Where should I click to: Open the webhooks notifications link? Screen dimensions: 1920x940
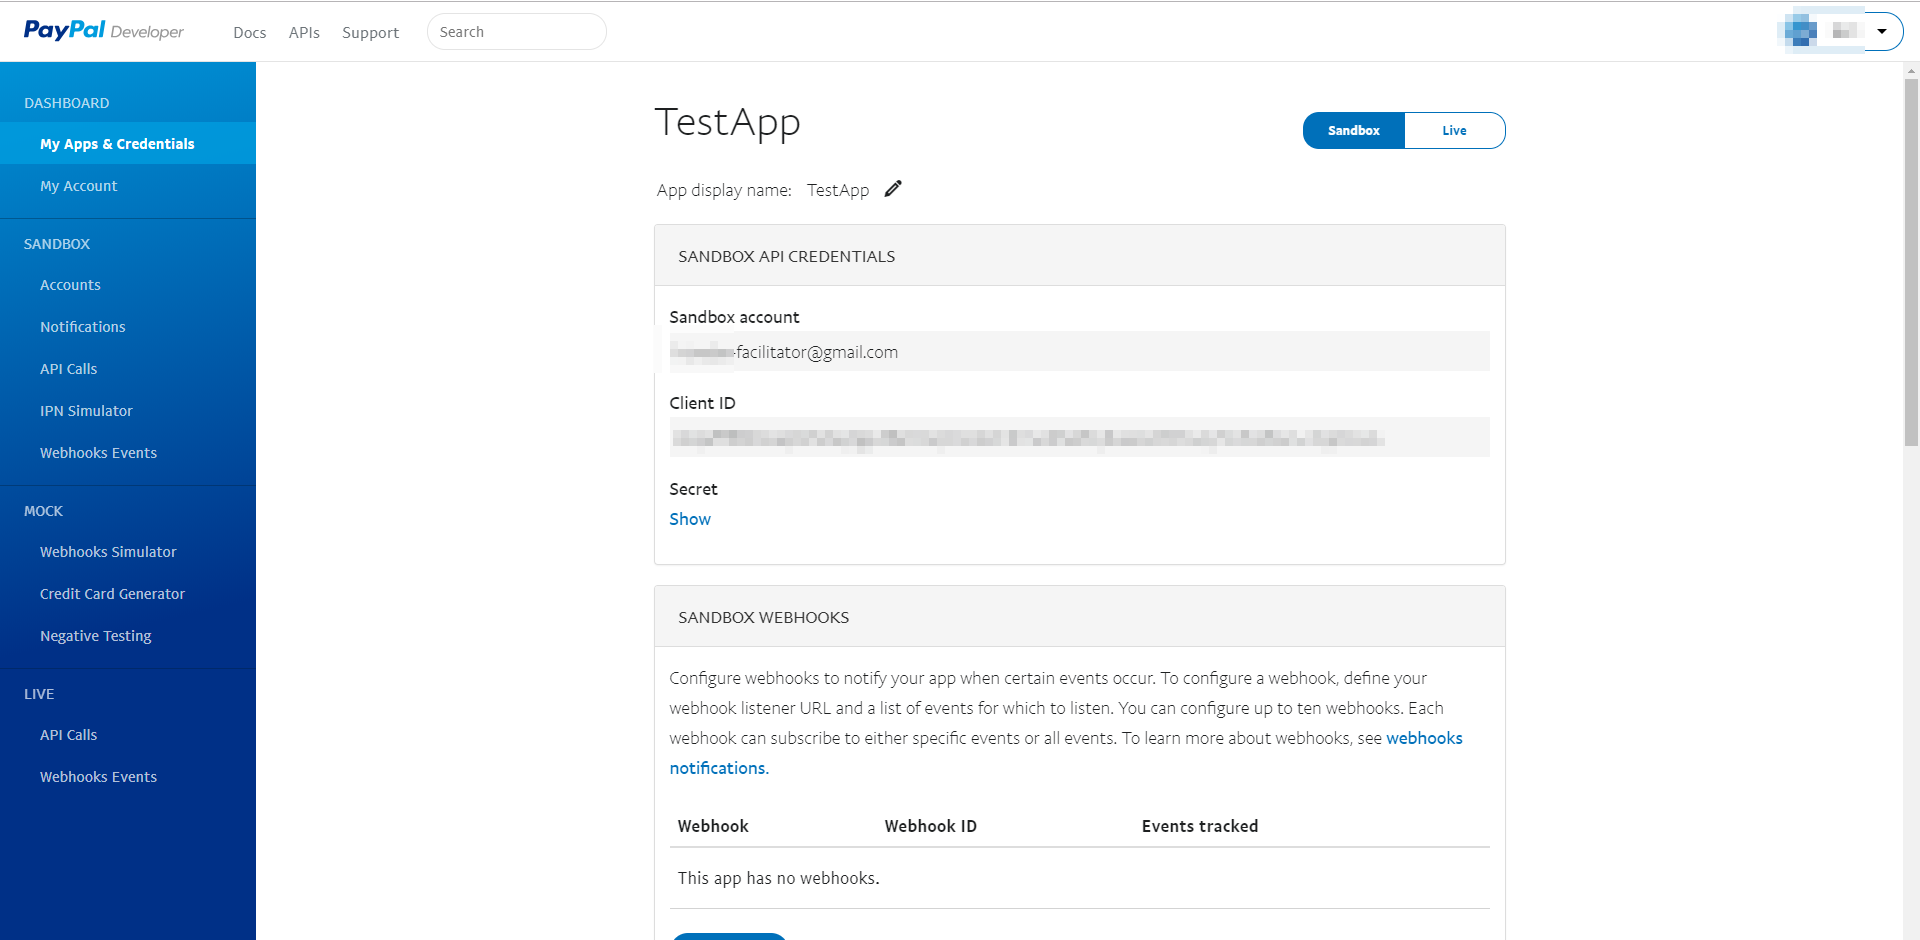[x=1423, y=738]
